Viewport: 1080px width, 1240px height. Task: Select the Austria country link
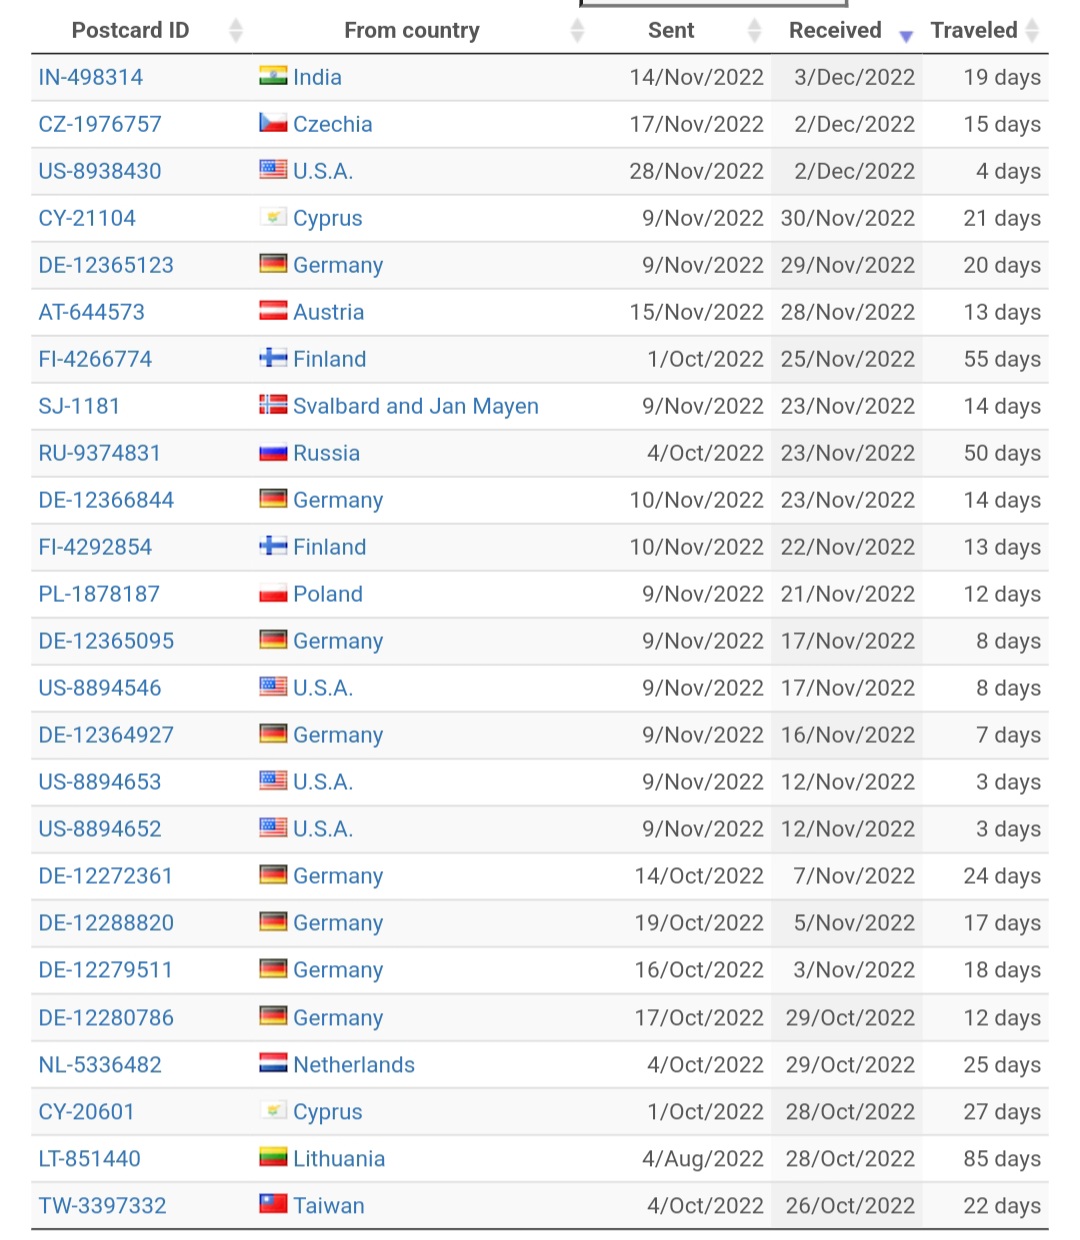(x=329, y=312)
